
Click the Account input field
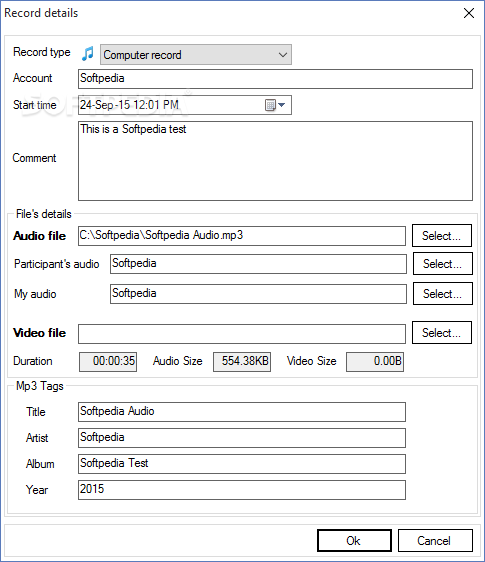click(x=275, y=79)
